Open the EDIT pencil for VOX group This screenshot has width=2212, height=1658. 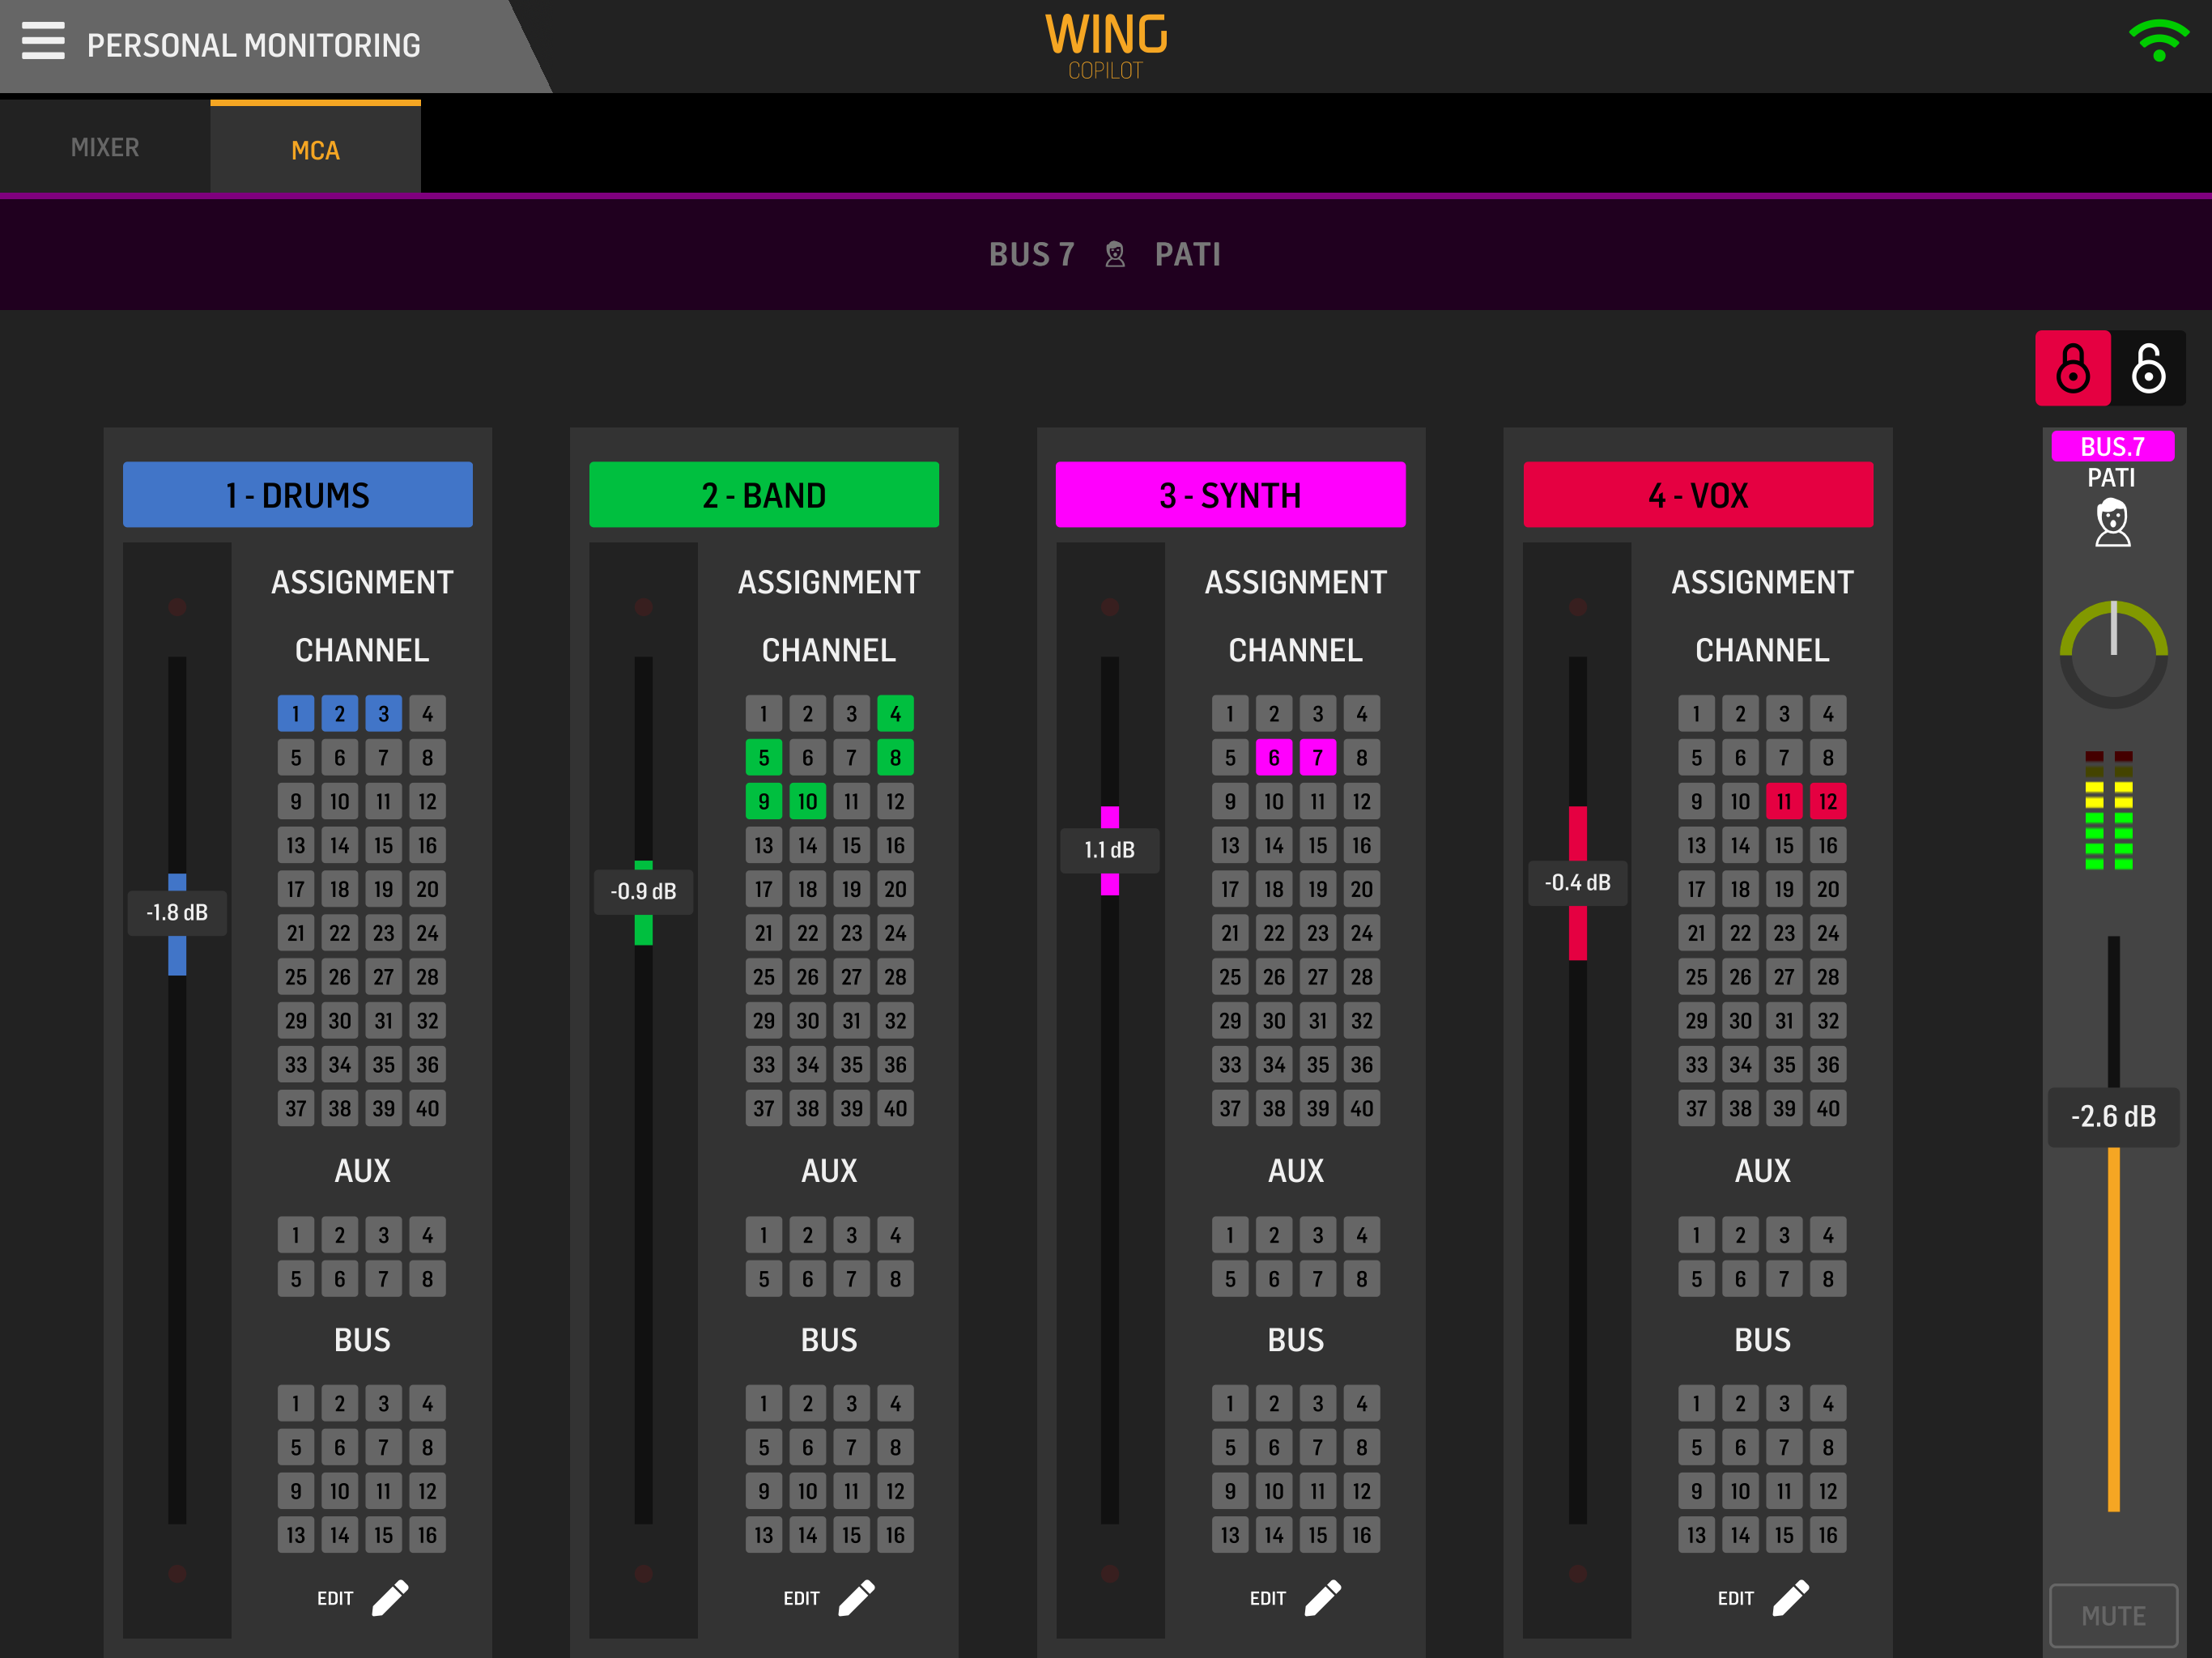tap(1790, 1597)
